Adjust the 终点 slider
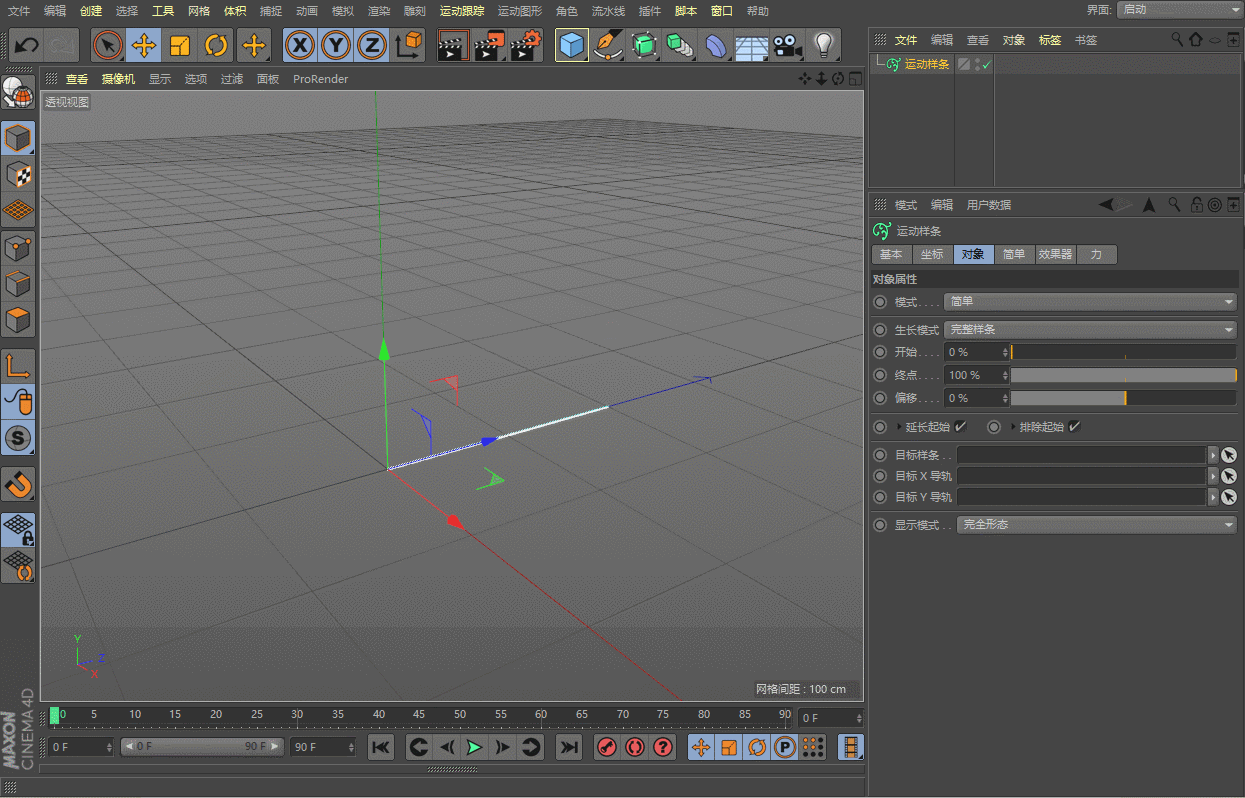The width and height of the screenshot is (1245, 798). [x=1124, y=375]
